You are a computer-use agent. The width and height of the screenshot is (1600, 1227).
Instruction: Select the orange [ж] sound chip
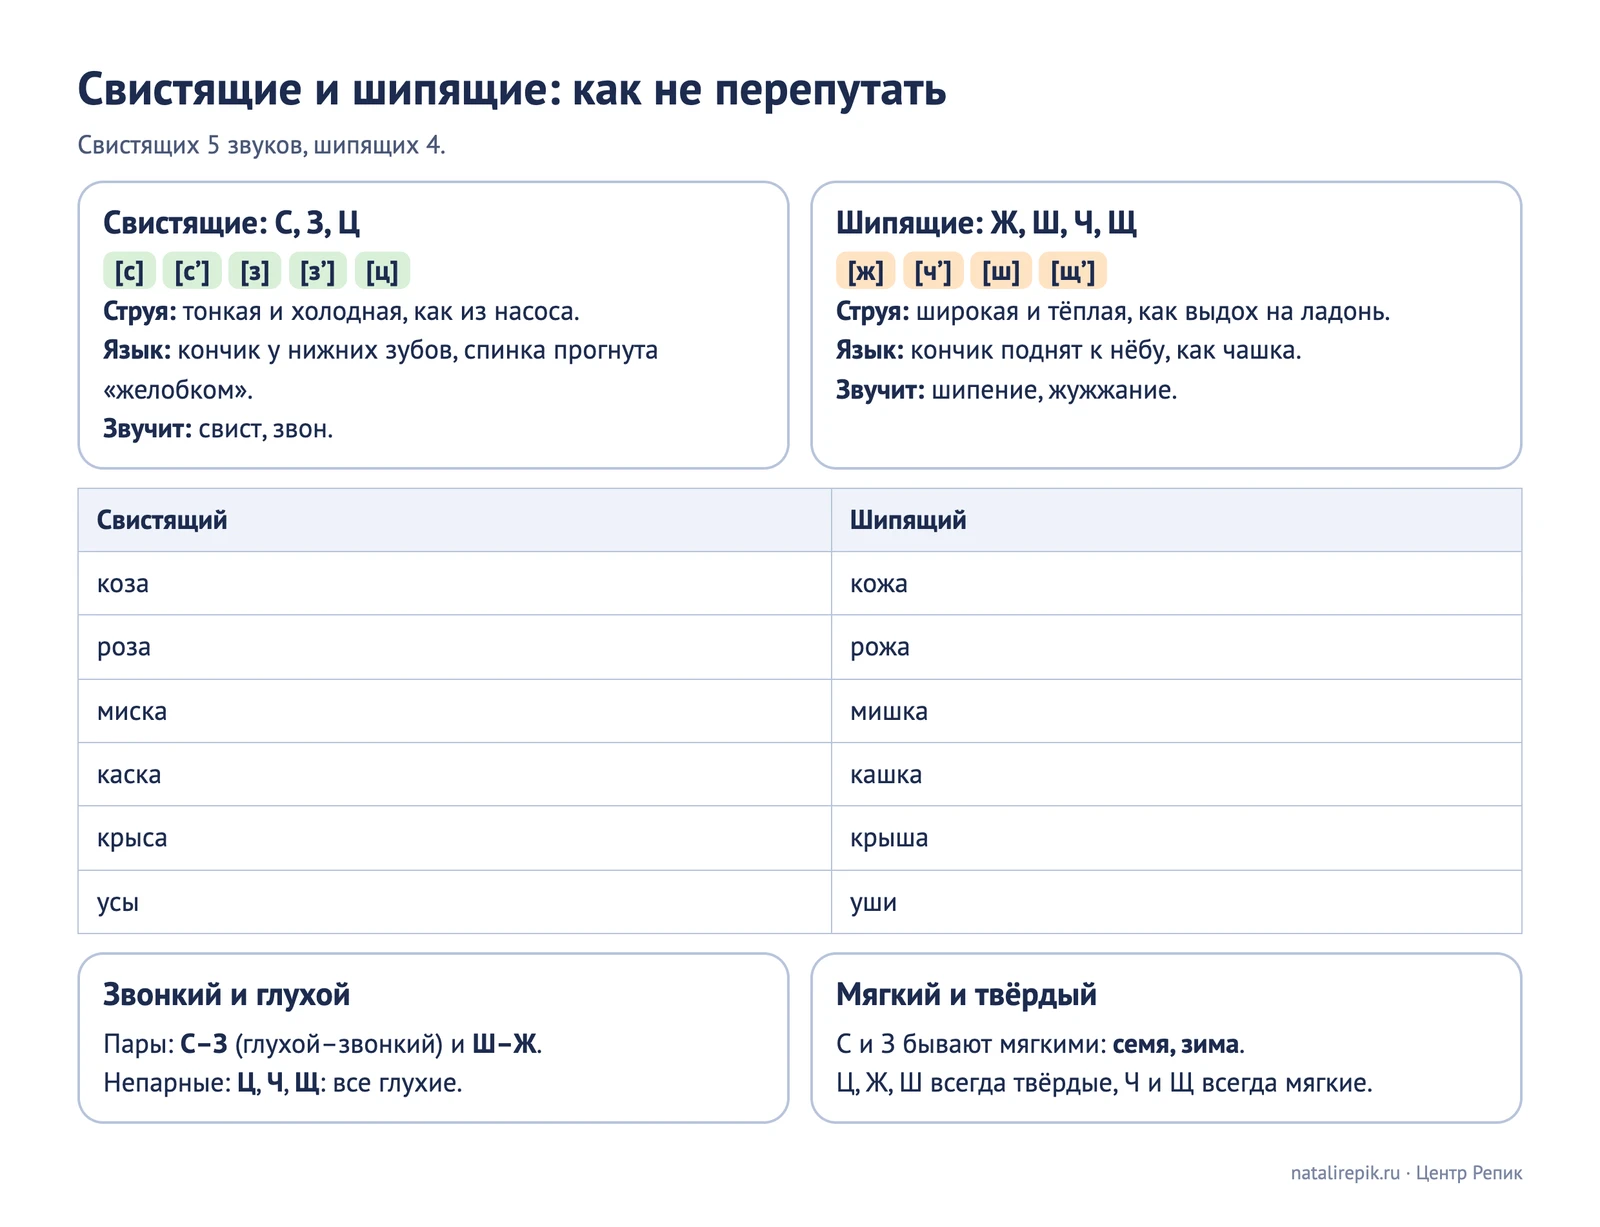[x=866, y=271]
